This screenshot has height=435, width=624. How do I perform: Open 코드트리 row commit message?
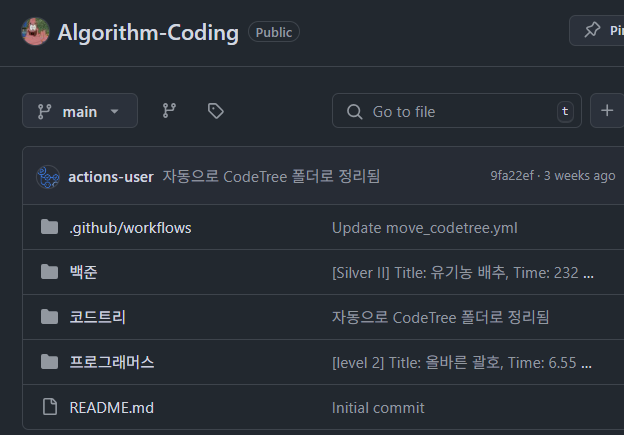click(x=441, y=318)
